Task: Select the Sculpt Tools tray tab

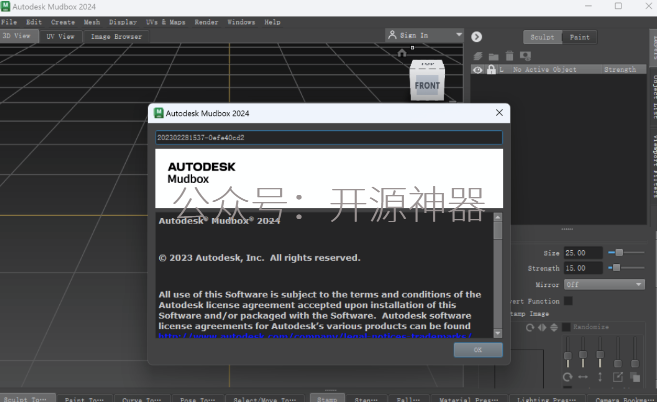Action: point(28,398)
